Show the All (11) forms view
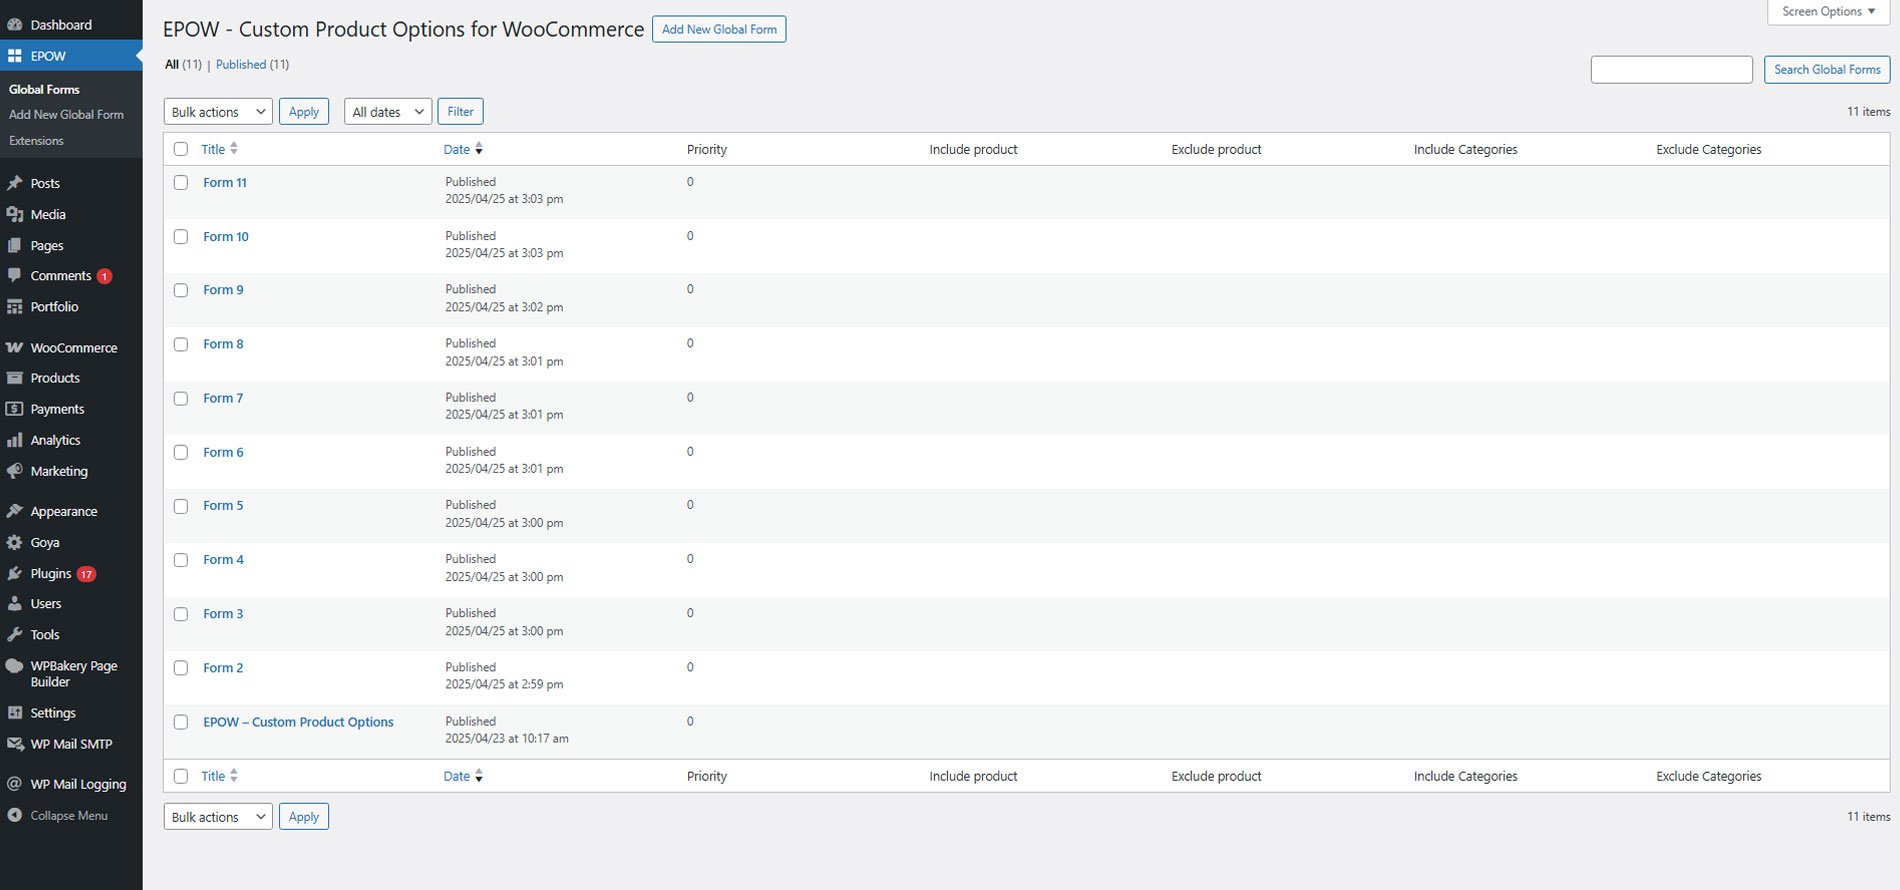 (x=183, y=64)
